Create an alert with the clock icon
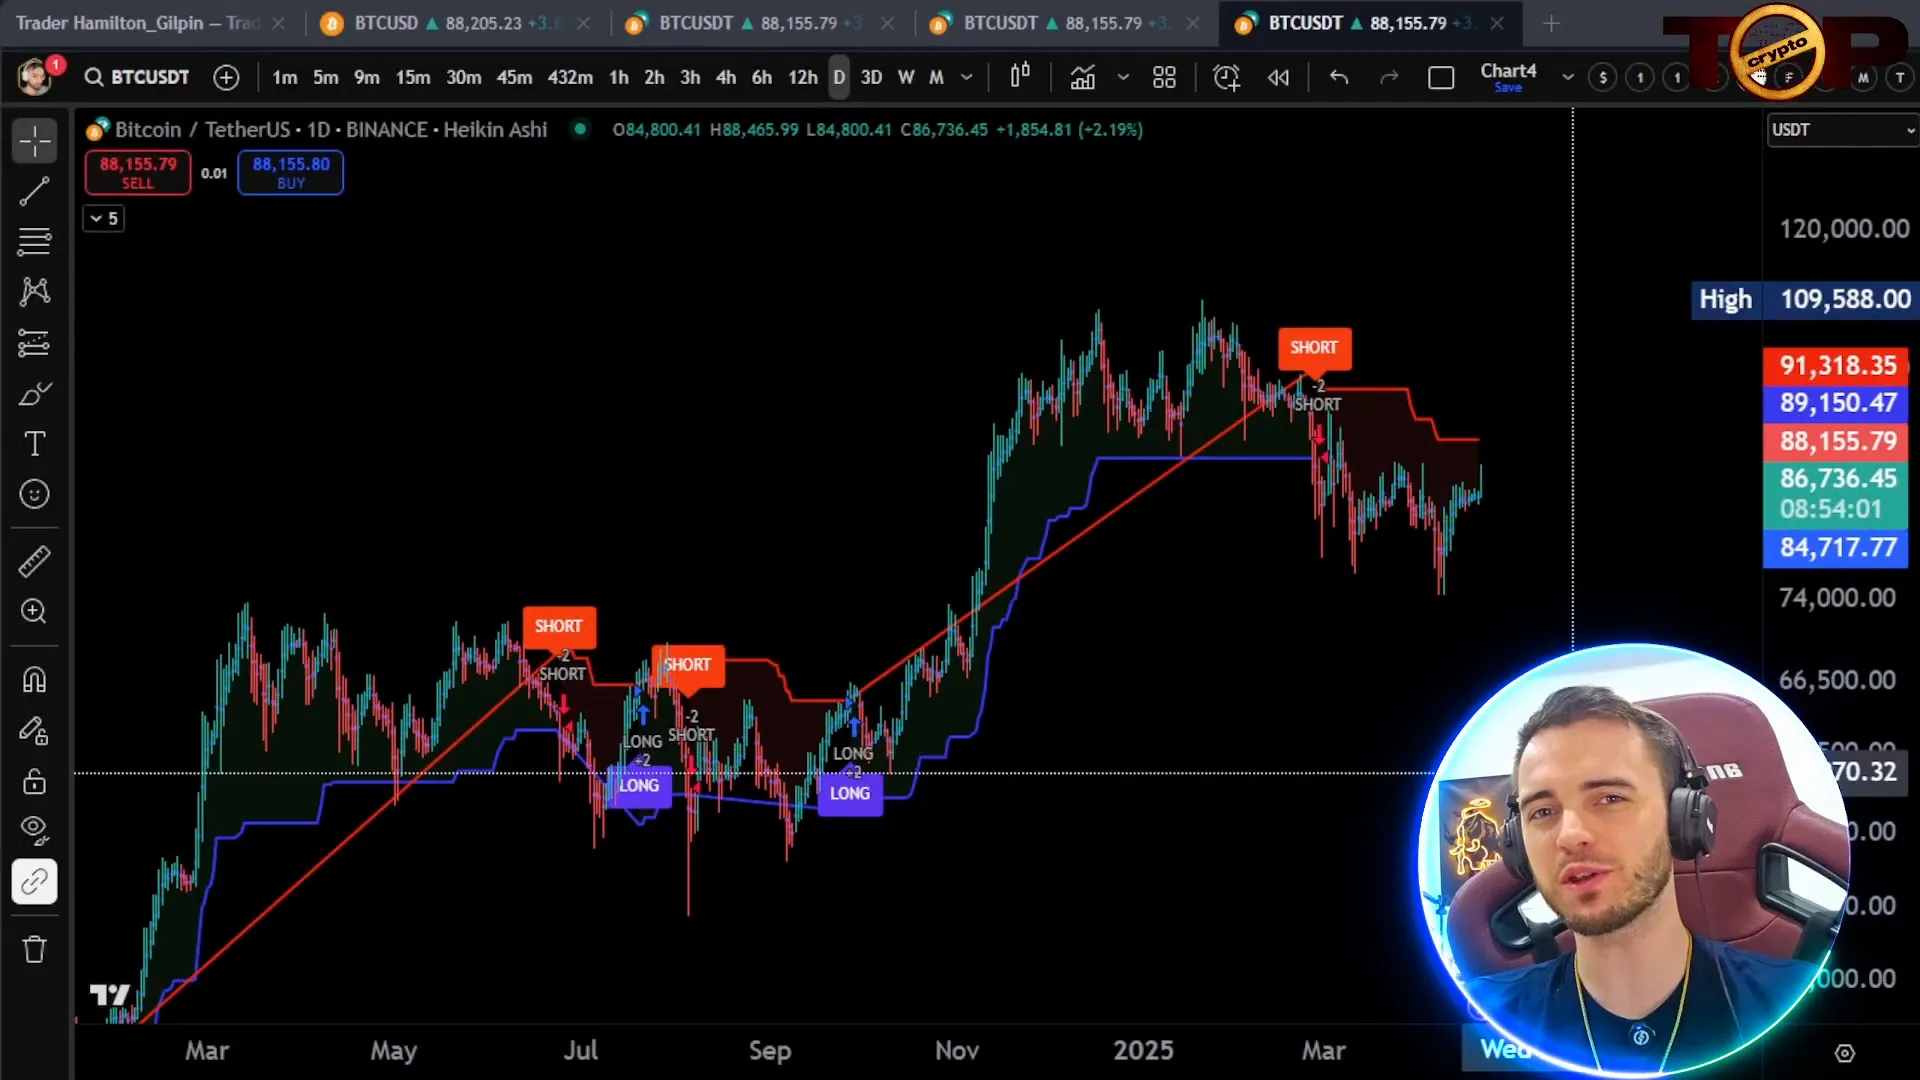1920x1080 pixels. [x=1226, y=77]
